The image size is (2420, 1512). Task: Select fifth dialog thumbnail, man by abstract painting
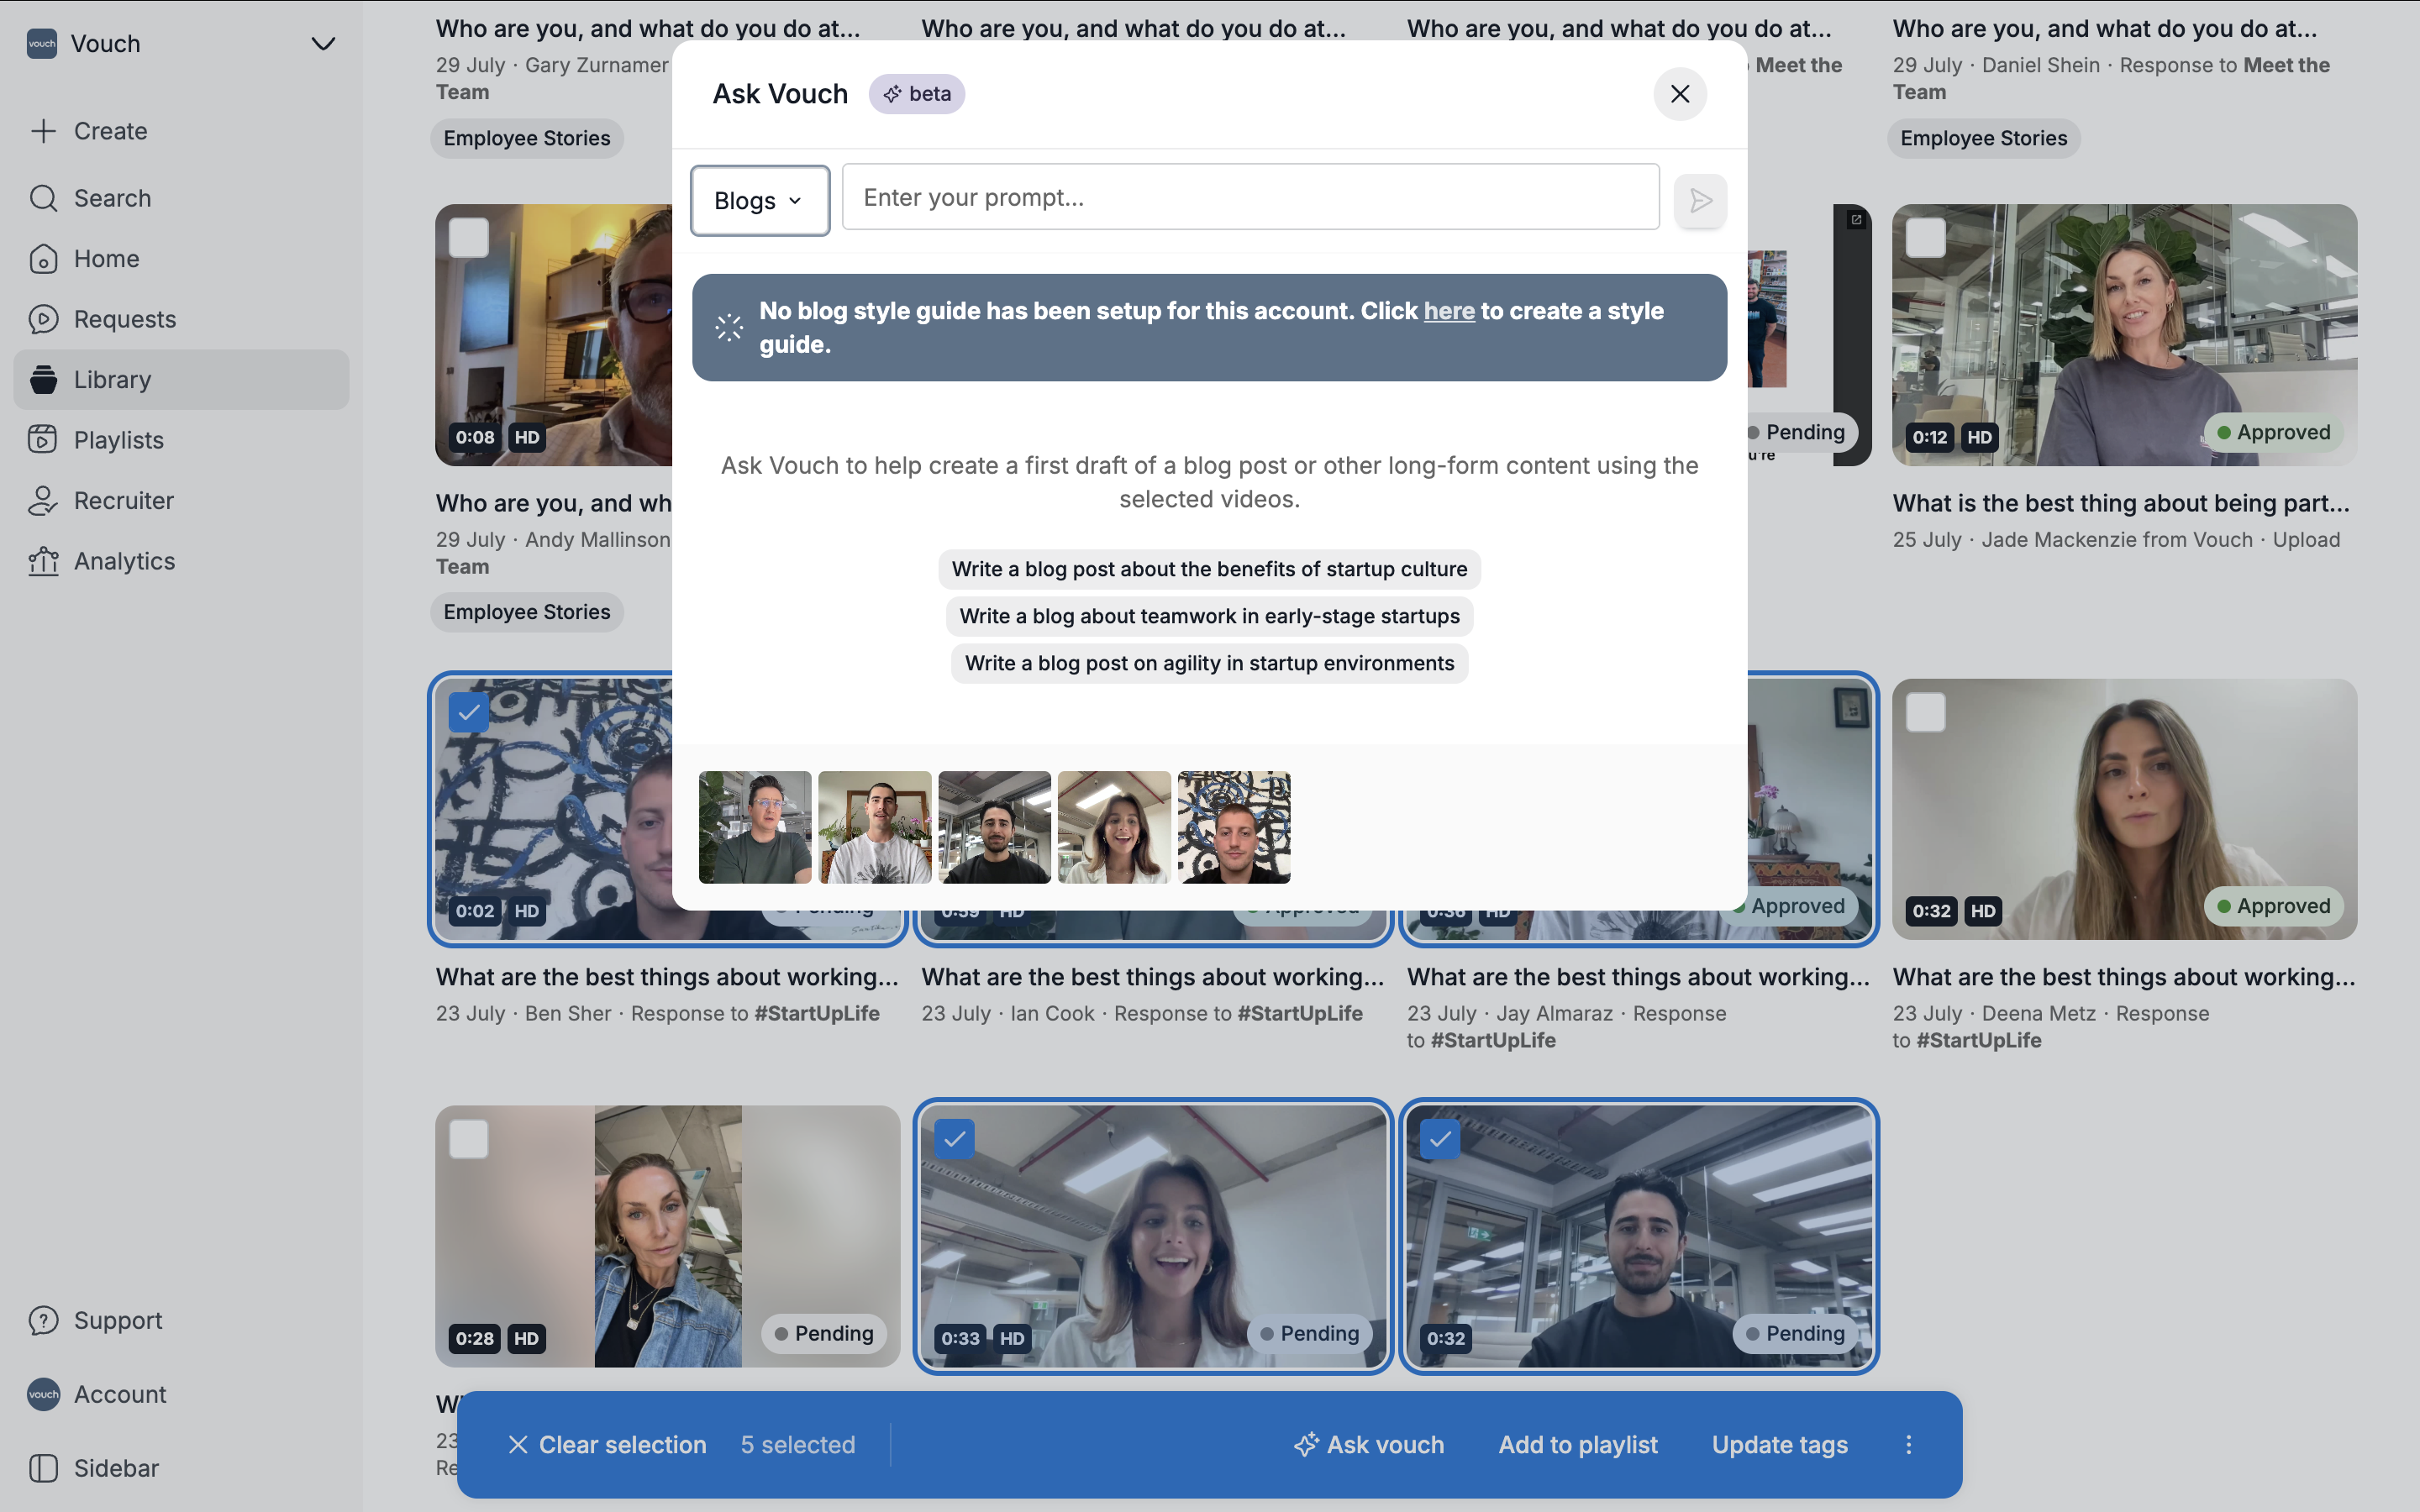(x=1234, y=827)
